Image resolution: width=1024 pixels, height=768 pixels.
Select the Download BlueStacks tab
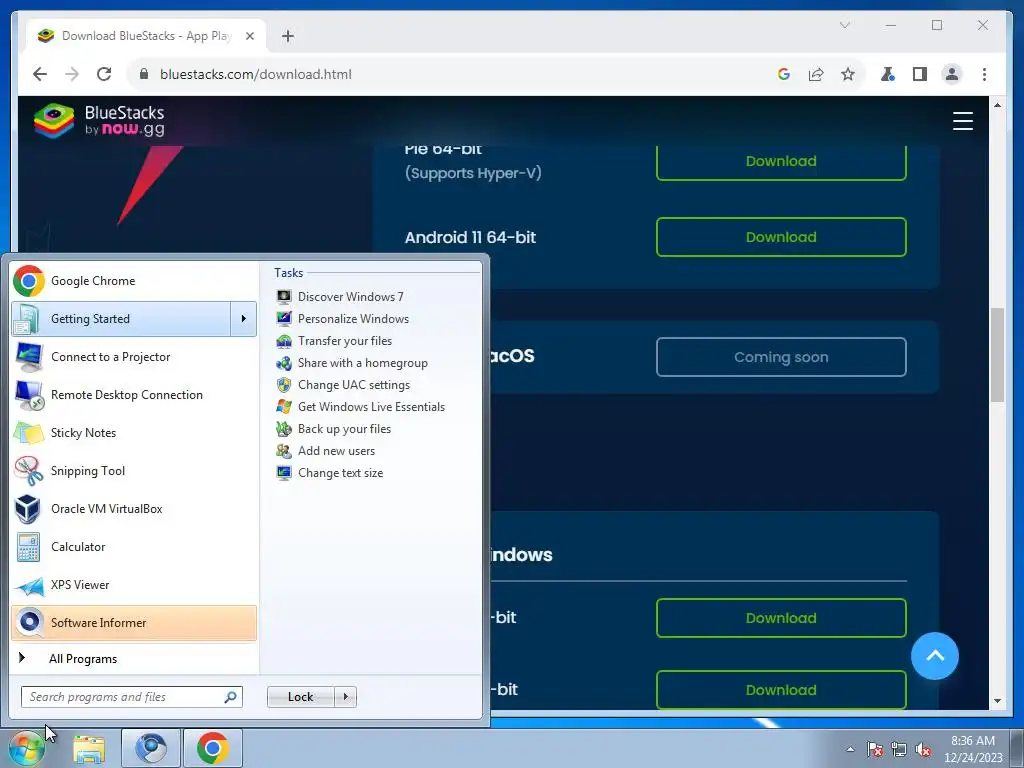(x=146, y=36)
